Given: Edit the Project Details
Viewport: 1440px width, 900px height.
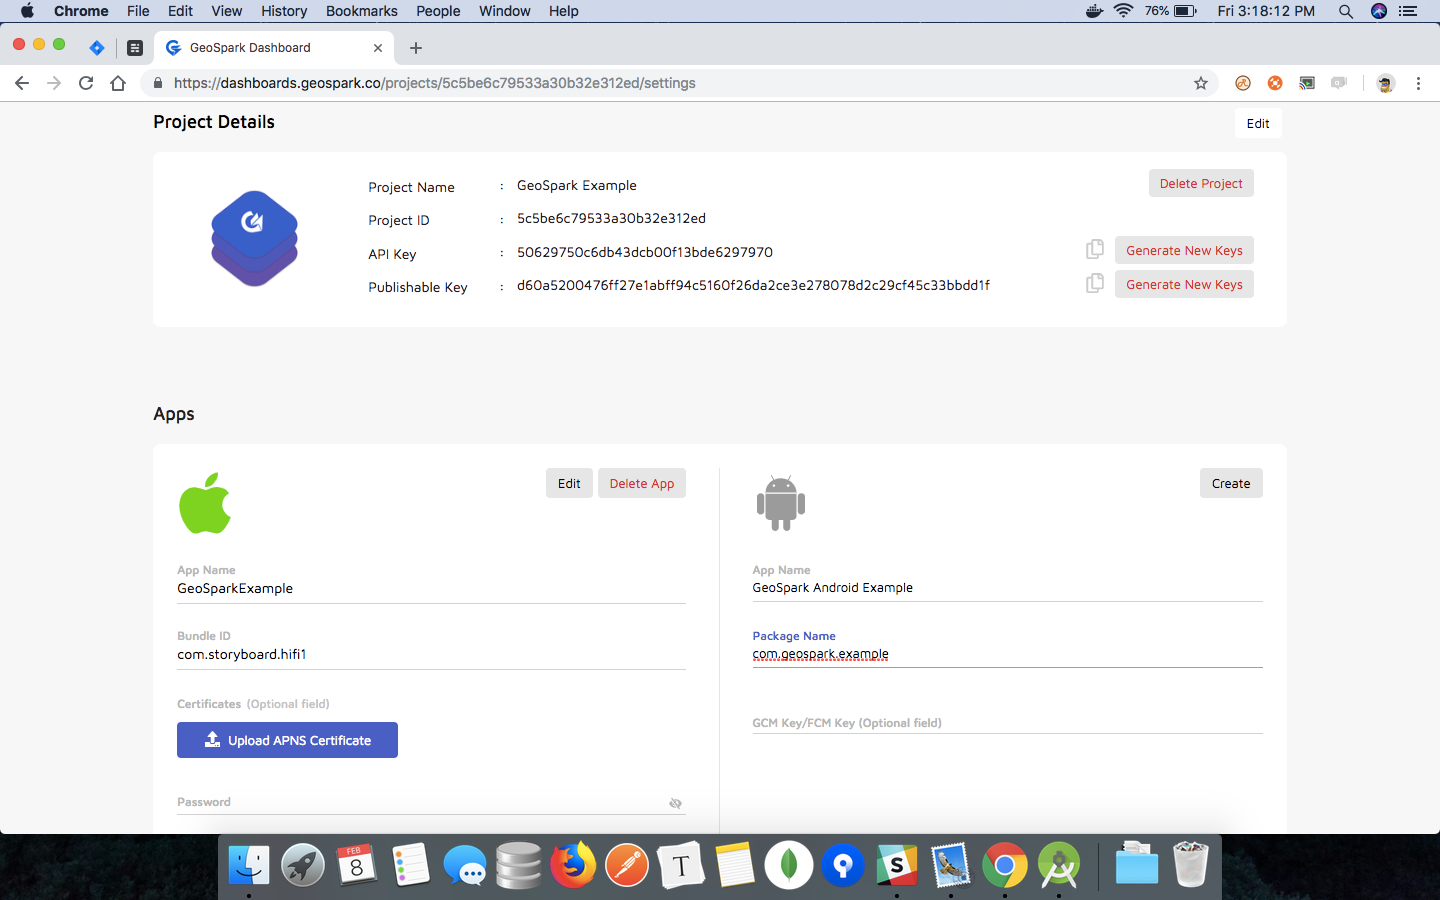Looking at the screenshot, I should 1258,123.
